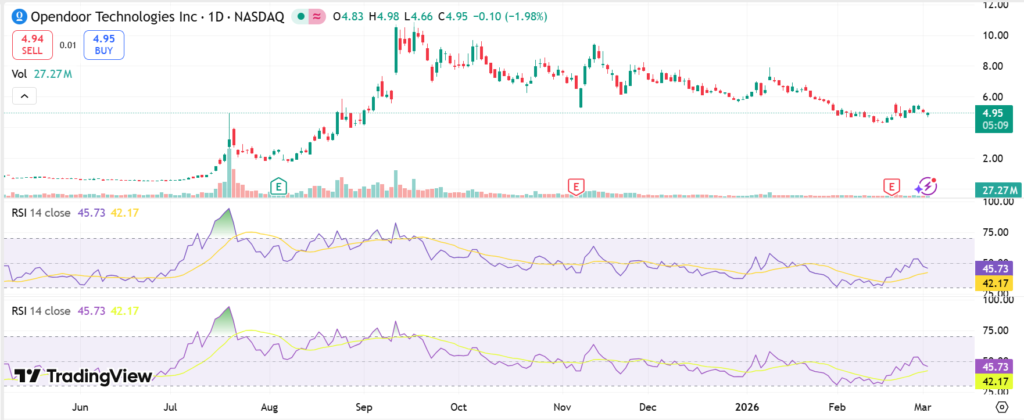
Task: Collapse the indicator legend with the chevron
Action: pos(24,97)
